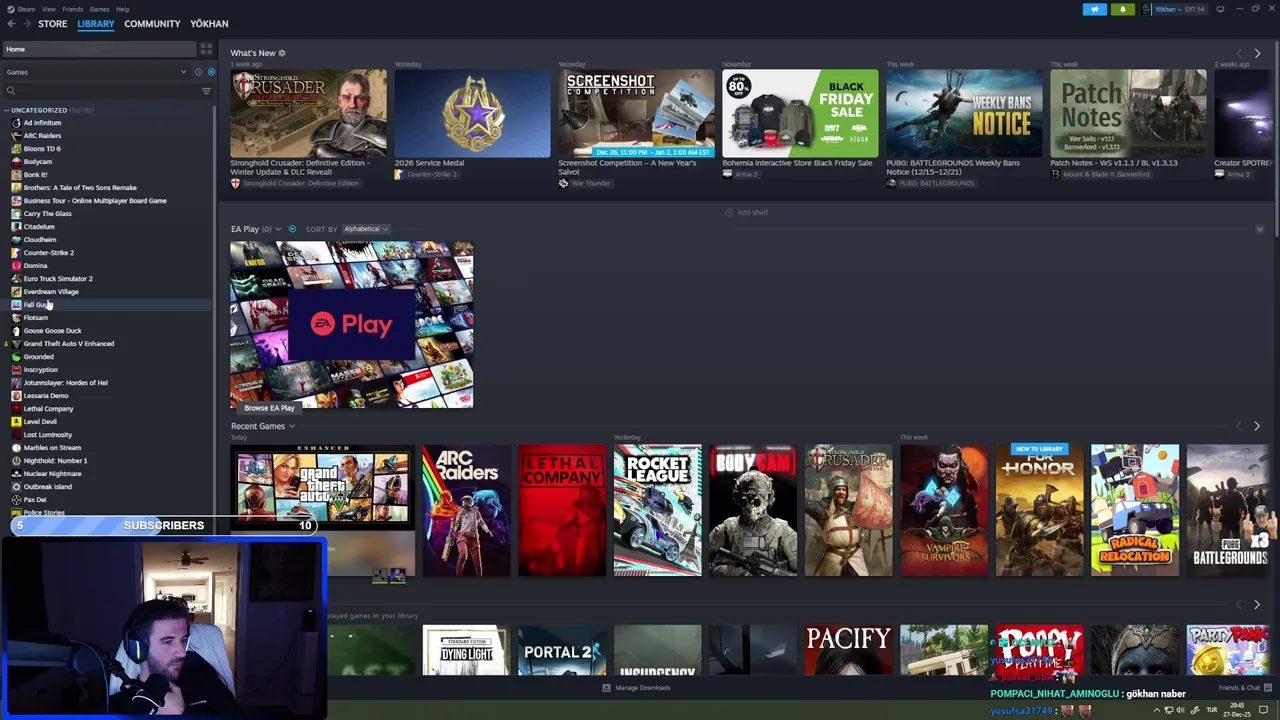The width and height of the screenshot is (1280, 720).
Task: Open For Honor recent game cover
Action: (x=1039, y=510)
